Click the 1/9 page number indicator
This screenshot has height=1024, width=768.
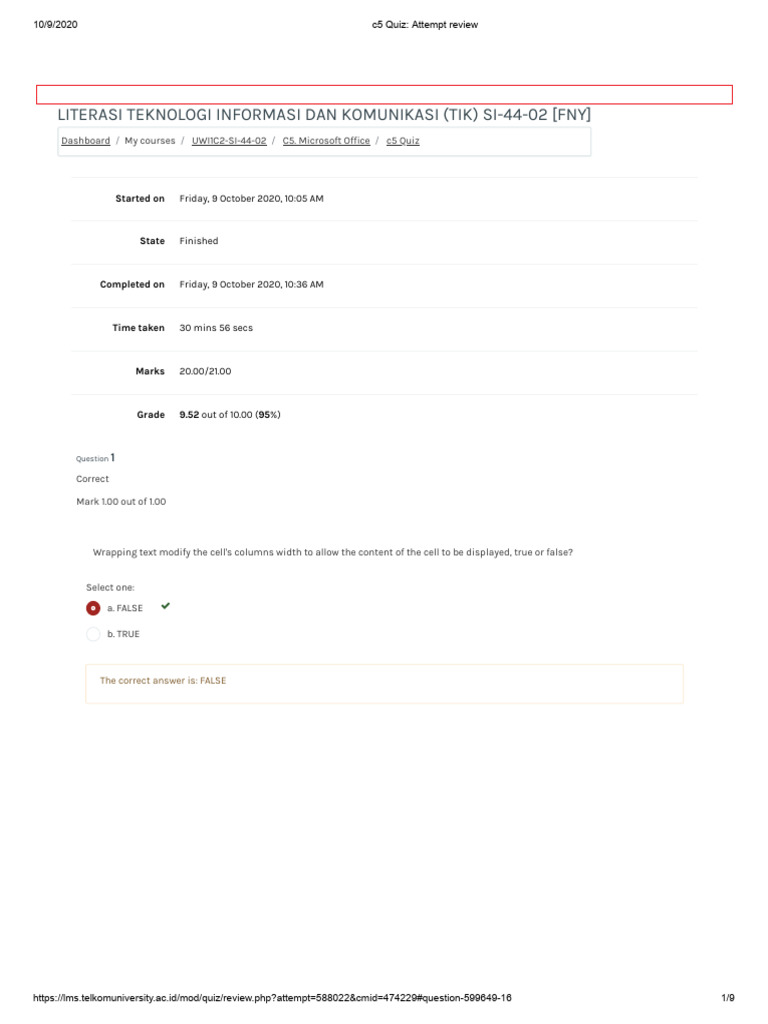728,998
